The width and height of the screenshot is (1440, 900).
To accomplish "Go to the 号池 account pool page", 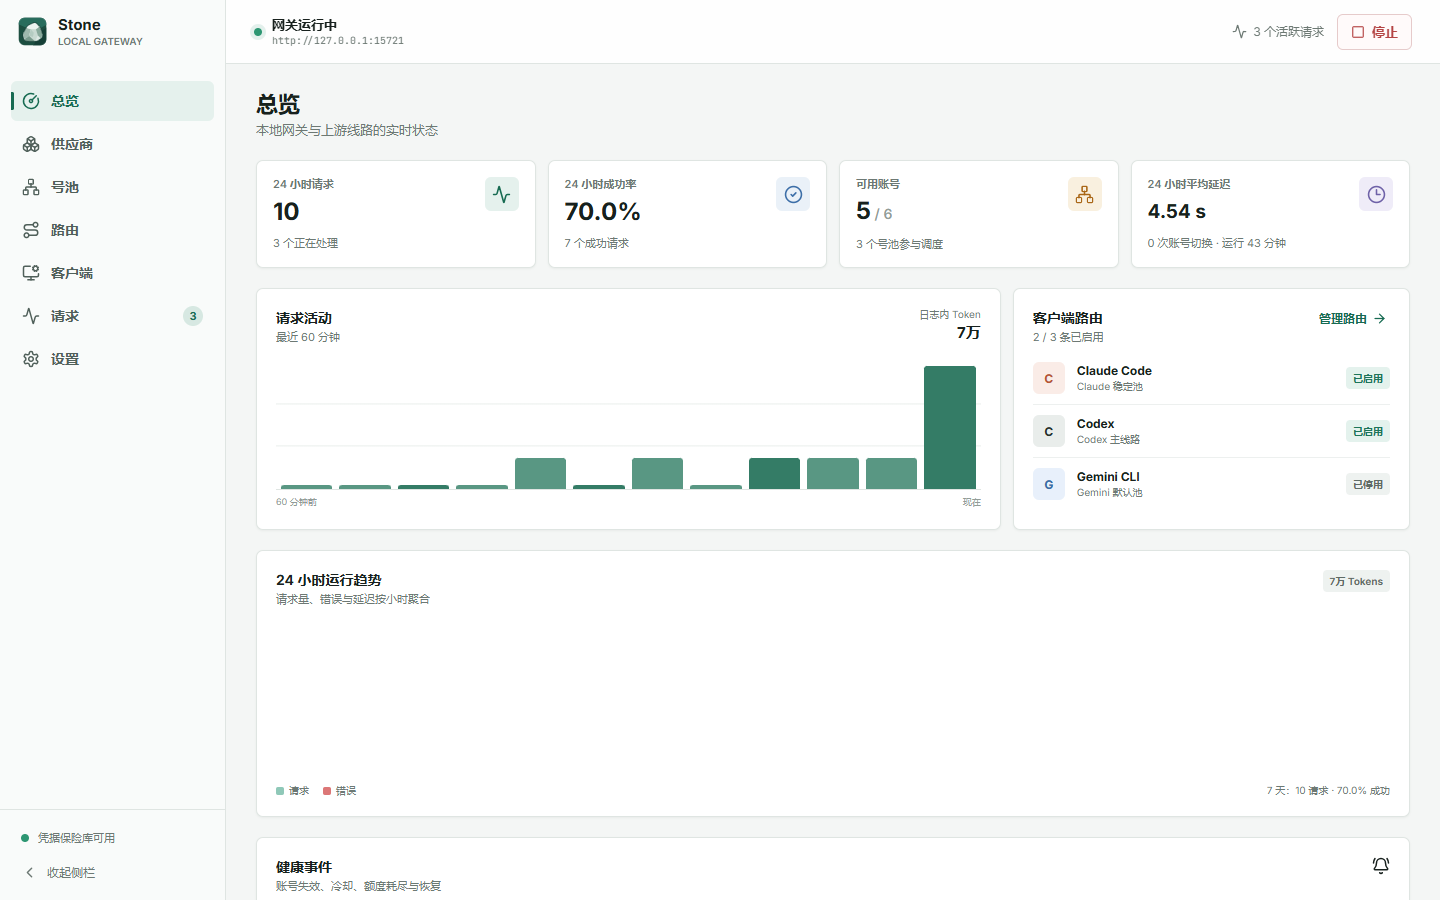I will 112,187.
